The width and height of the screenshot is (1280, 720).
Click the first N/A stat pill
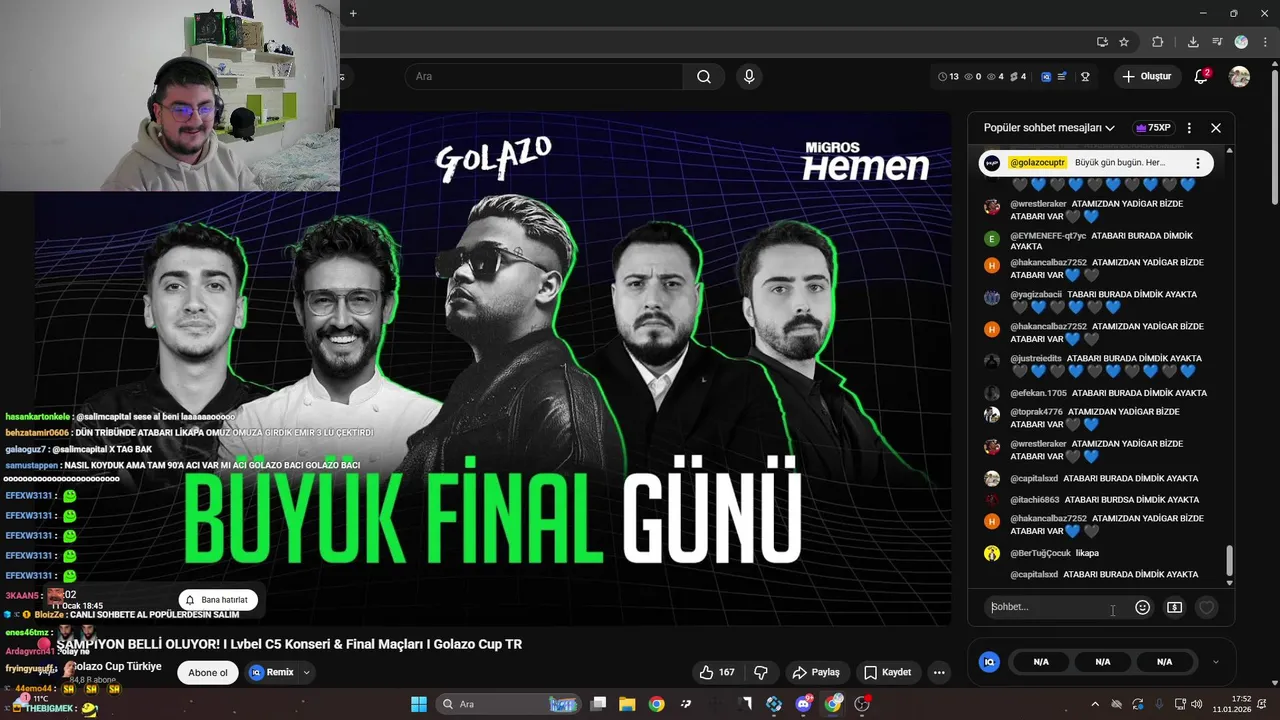pos(1041,662)
